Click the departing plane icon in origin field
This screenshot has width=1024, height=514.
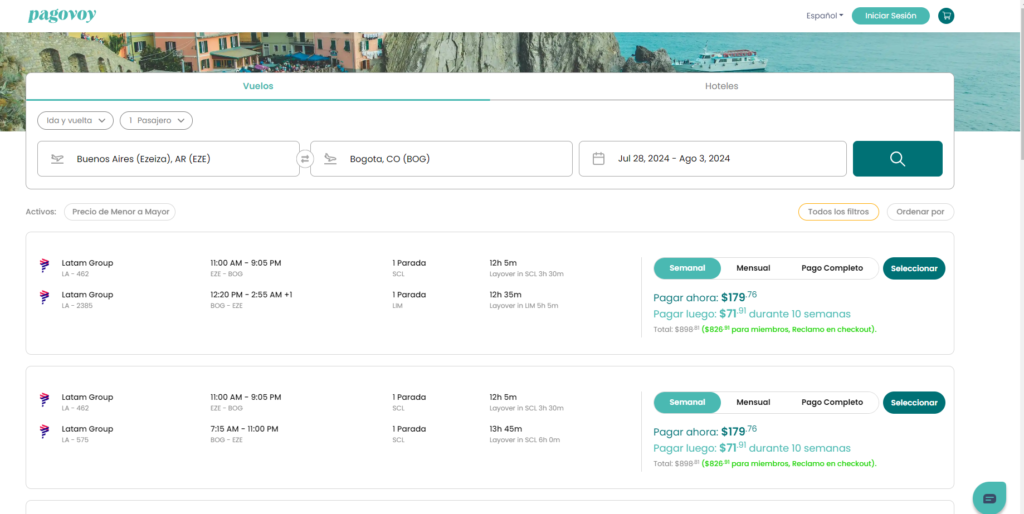58,159
